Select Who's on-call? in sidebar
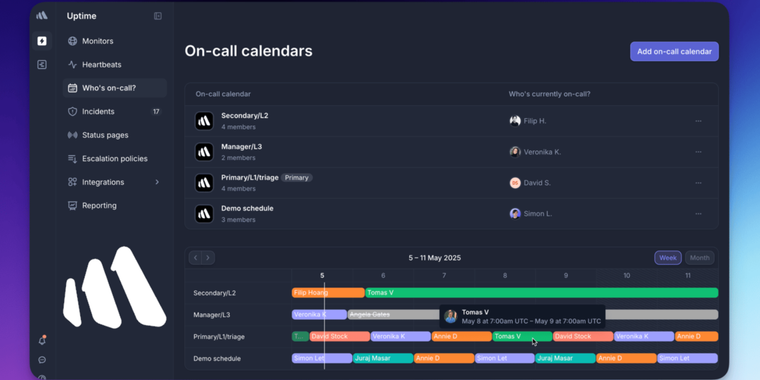The height and width of the screenshot is (380, 760). coord(114,88)
